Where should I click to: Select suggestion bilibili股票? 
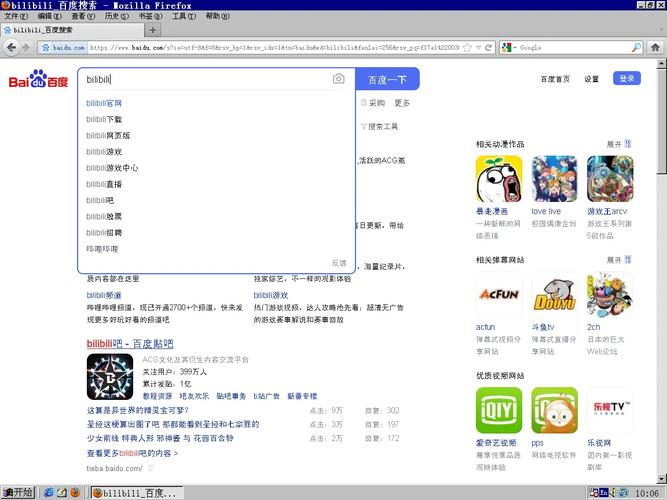click(x=104, y=216)
